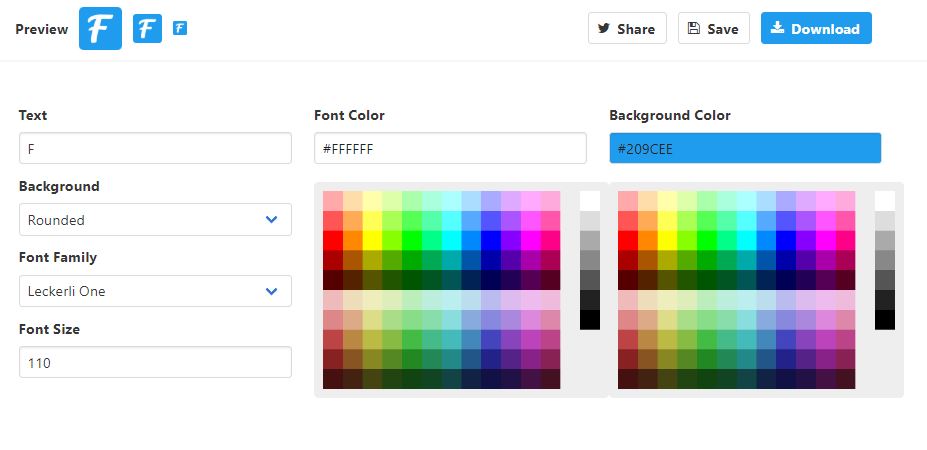
Task: Open the Background shape dropdown
Action: (155, 220)
